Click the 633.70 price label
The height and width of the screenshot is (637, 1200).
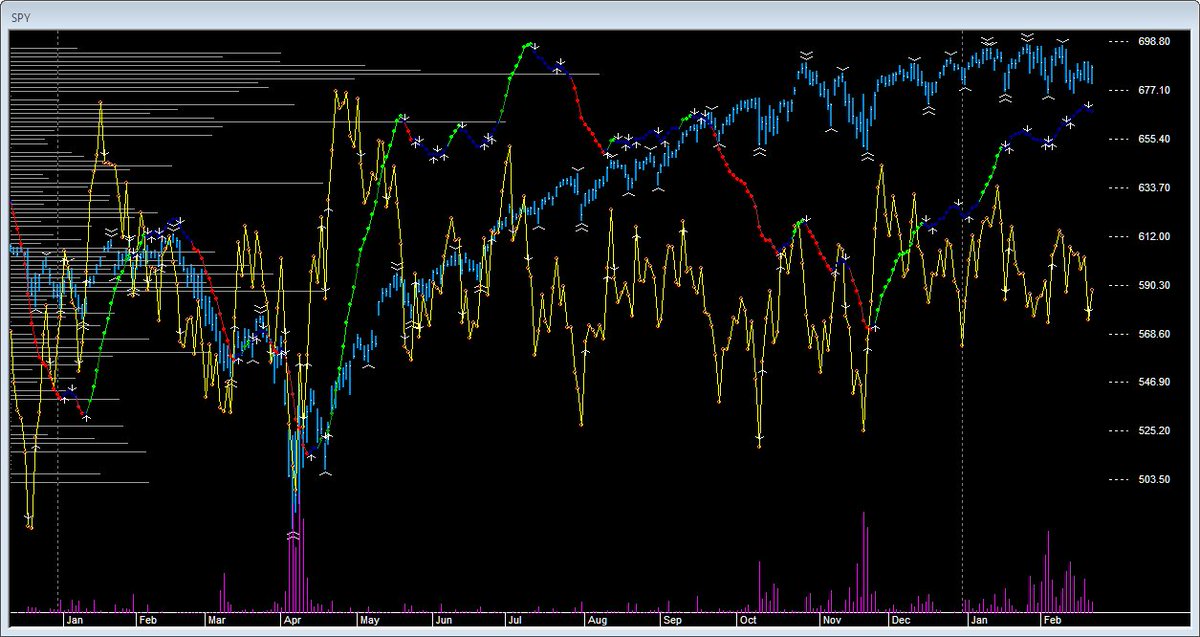1153,187
